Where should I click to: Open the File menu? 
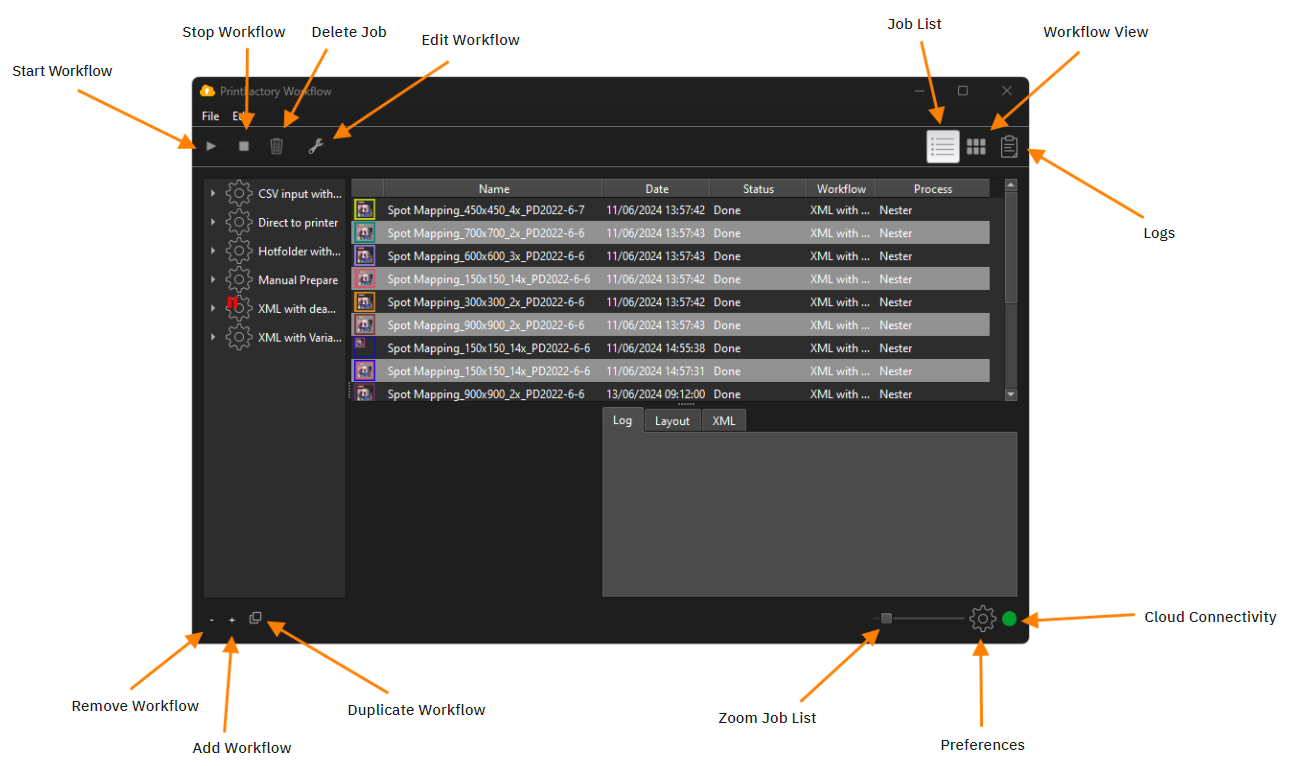211,117
